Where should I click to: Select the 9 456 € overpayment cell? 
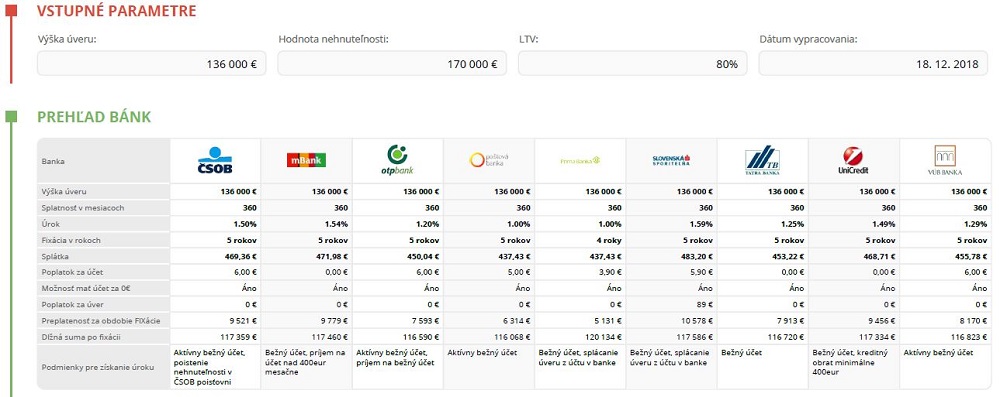853,321
